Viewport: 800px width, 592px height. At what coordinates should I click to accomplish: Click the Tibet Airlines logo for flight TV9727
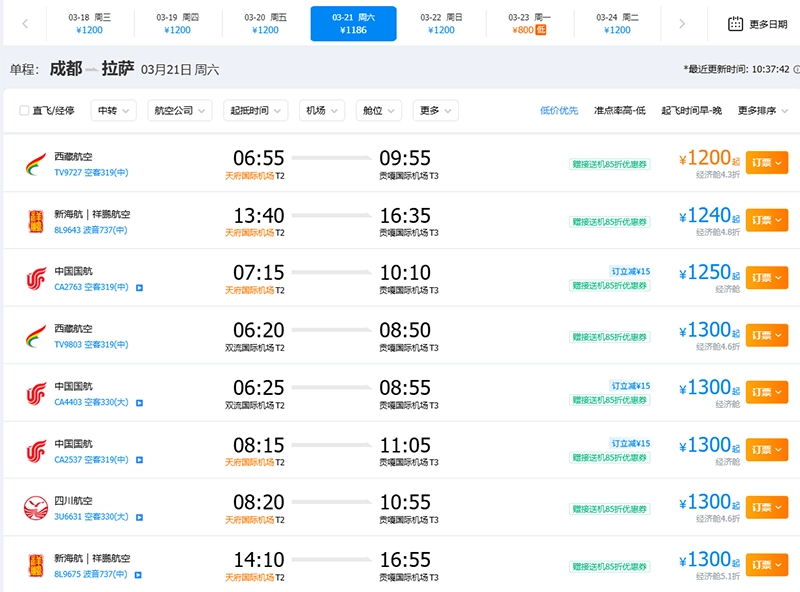pyautogui.click(x=36, y=163)
